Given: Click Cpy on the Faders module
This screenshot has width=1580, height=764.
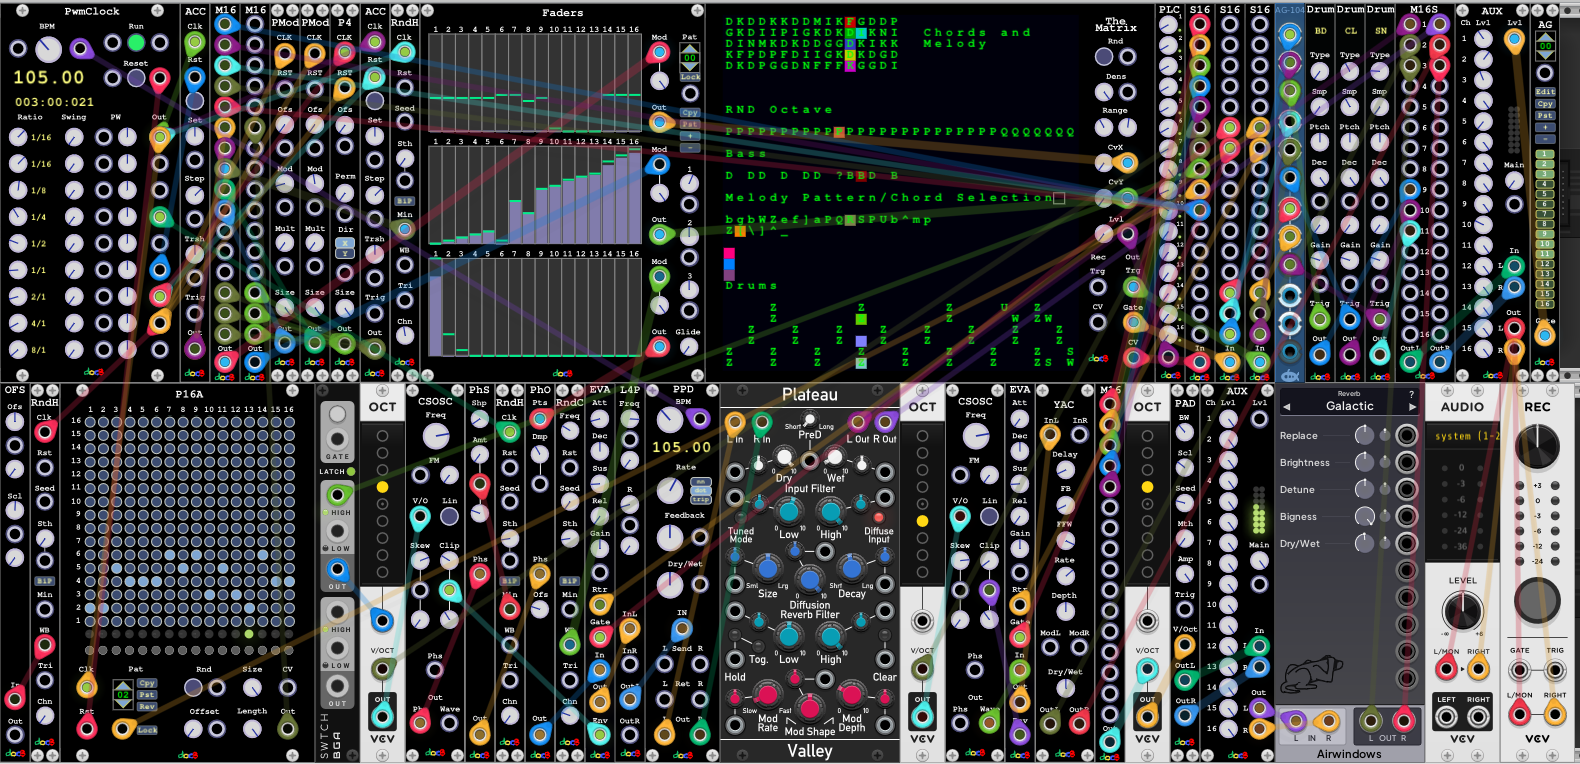Looking at the screenshot, I should (690, 113).
